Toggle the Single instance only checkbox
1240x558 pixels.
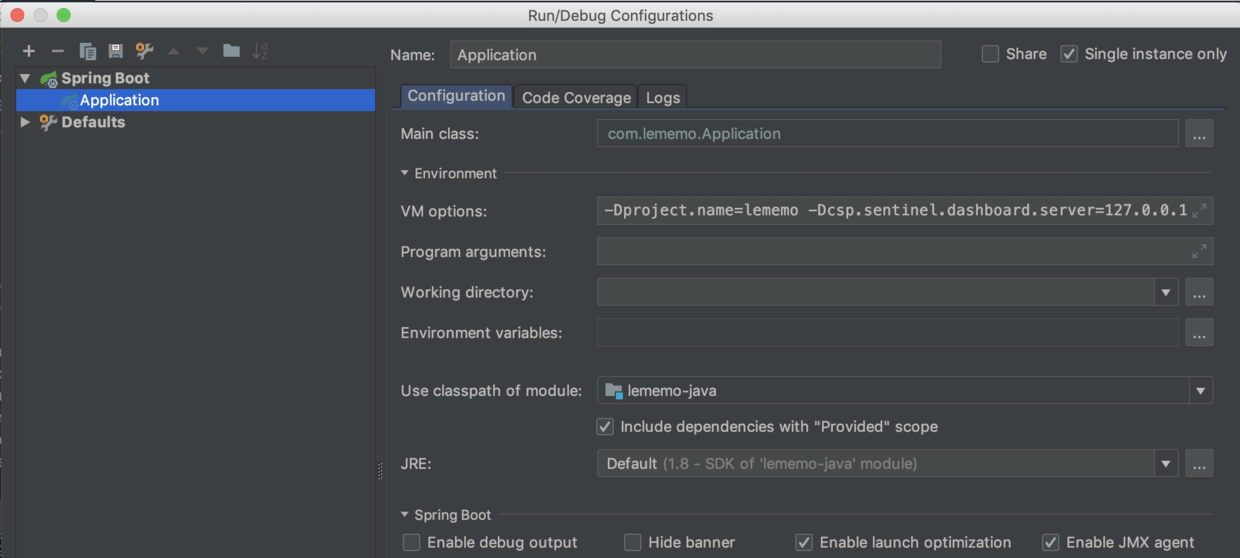tap(1069, 54)
